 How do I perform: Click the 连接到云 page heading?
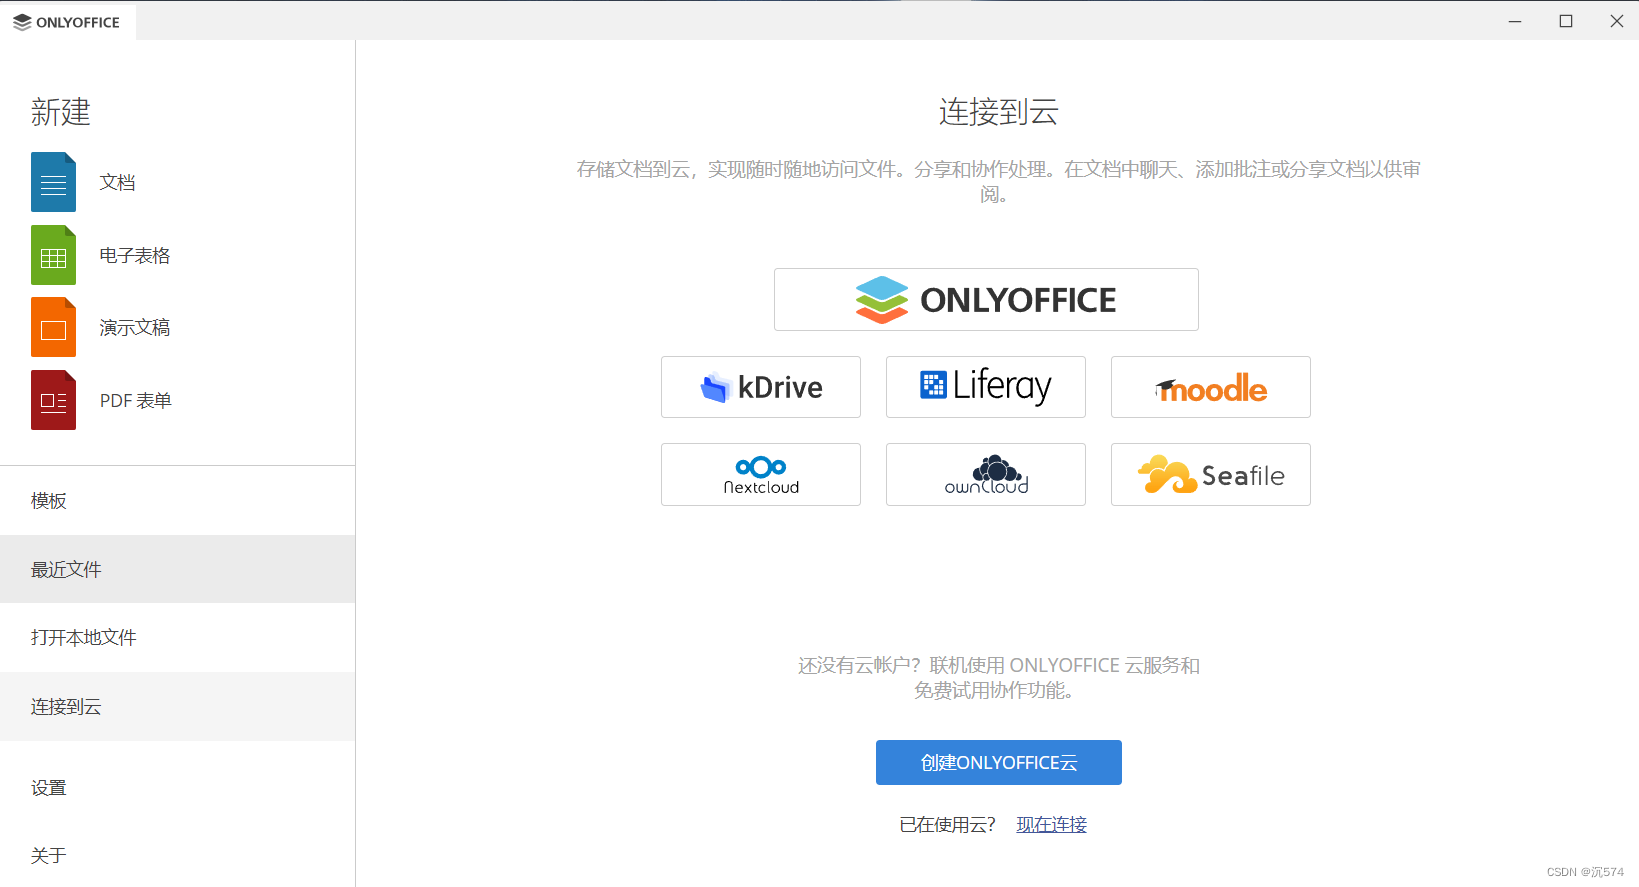[x=998, y=111]
